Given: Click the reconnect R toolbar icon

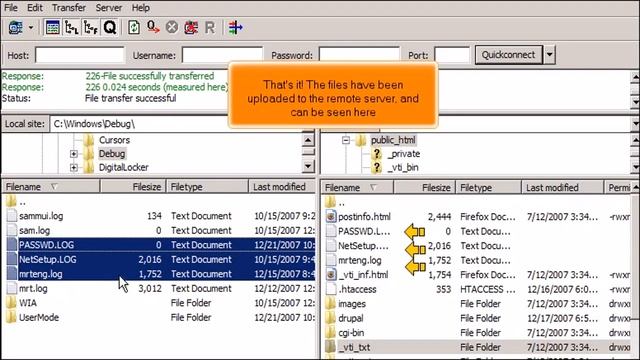Looking at the screenshot, I should [210, 28].
